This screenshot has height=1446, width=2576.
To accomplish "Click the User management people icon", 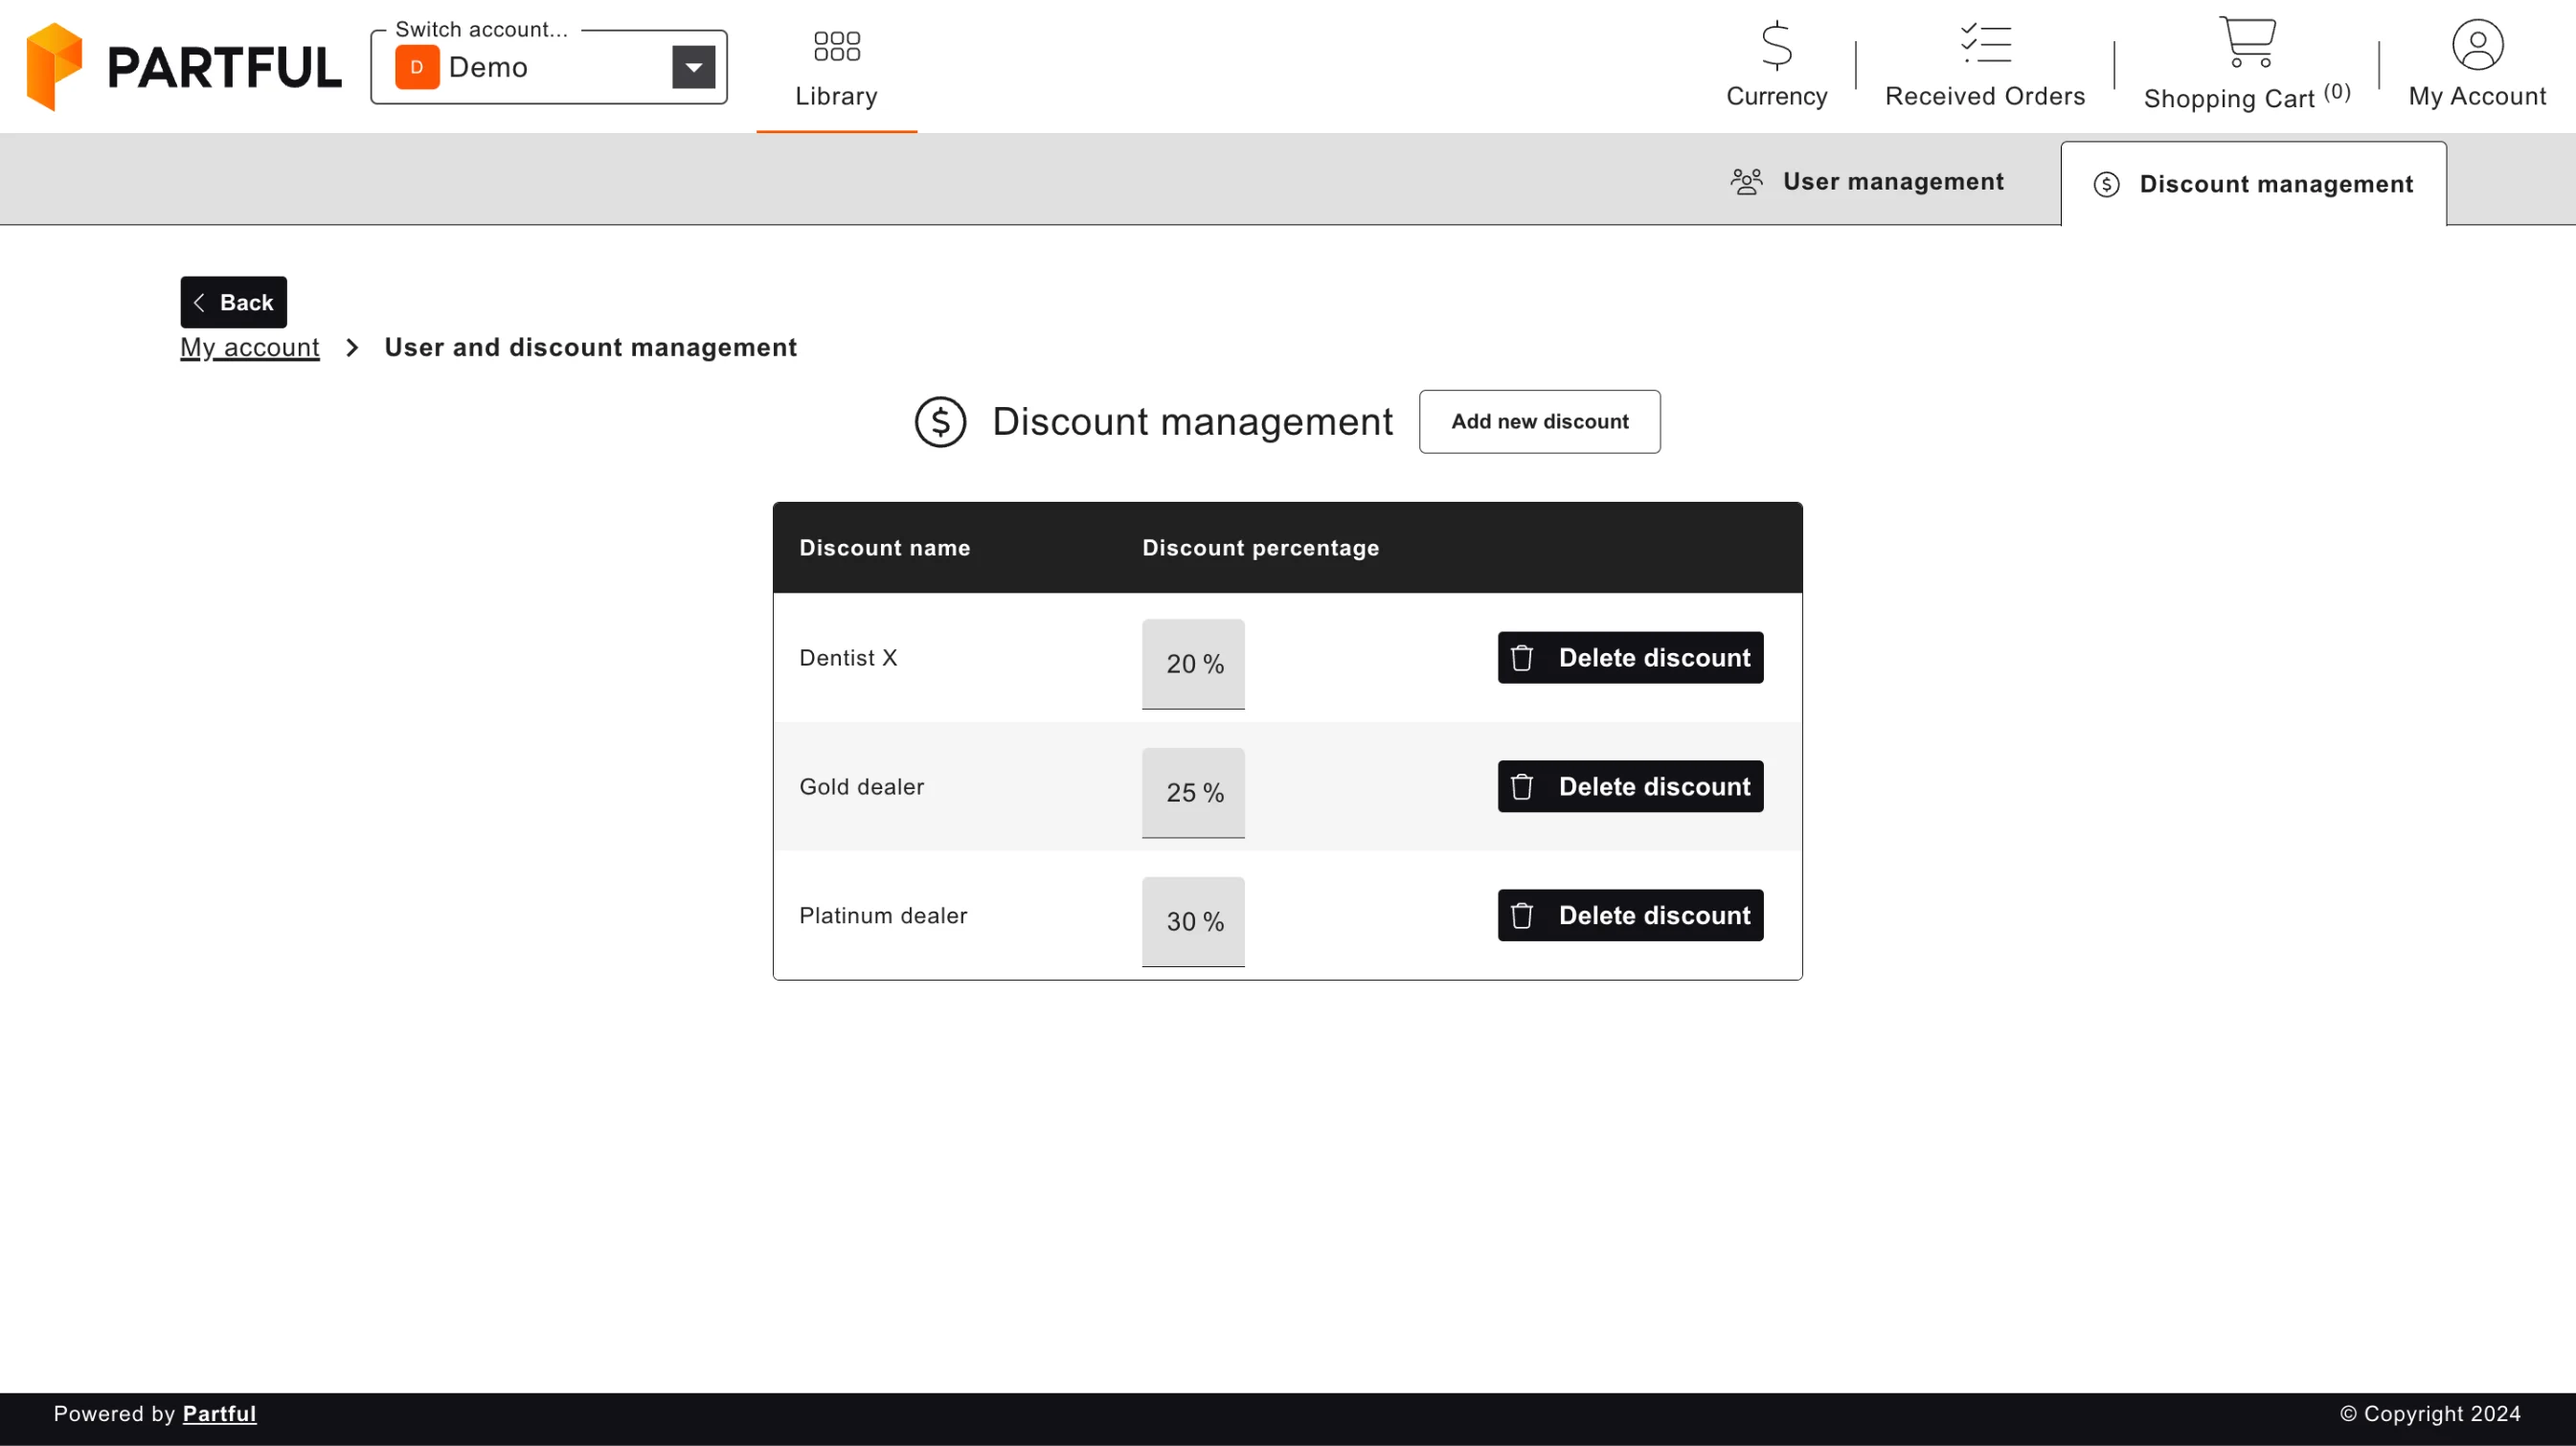I will [1746, 181].
